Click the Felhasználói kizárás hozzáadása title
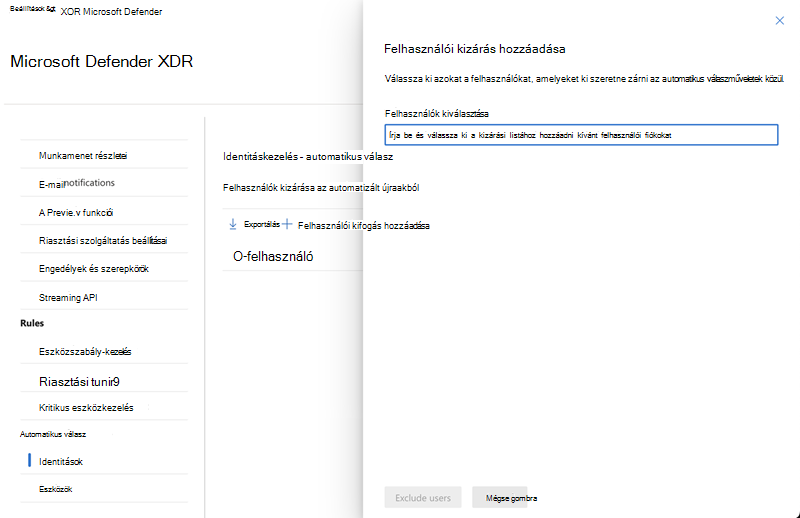This screenshot has width=800, height=518. click(474, 49)
